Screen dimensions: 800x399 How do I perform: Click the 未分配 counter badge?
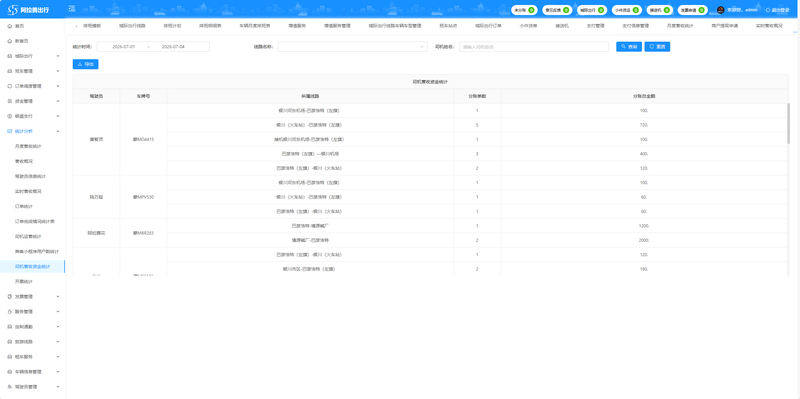[x=524, y=10]
